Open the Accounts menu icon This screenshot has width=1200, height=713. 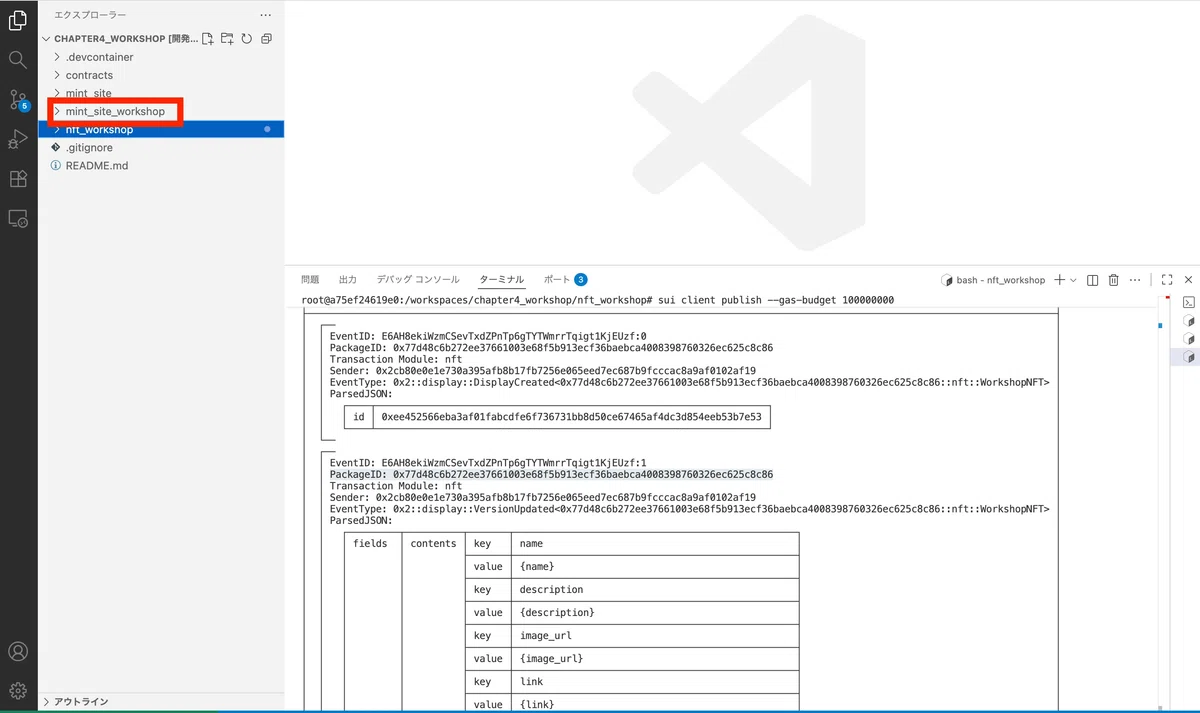tap(18, 651)
